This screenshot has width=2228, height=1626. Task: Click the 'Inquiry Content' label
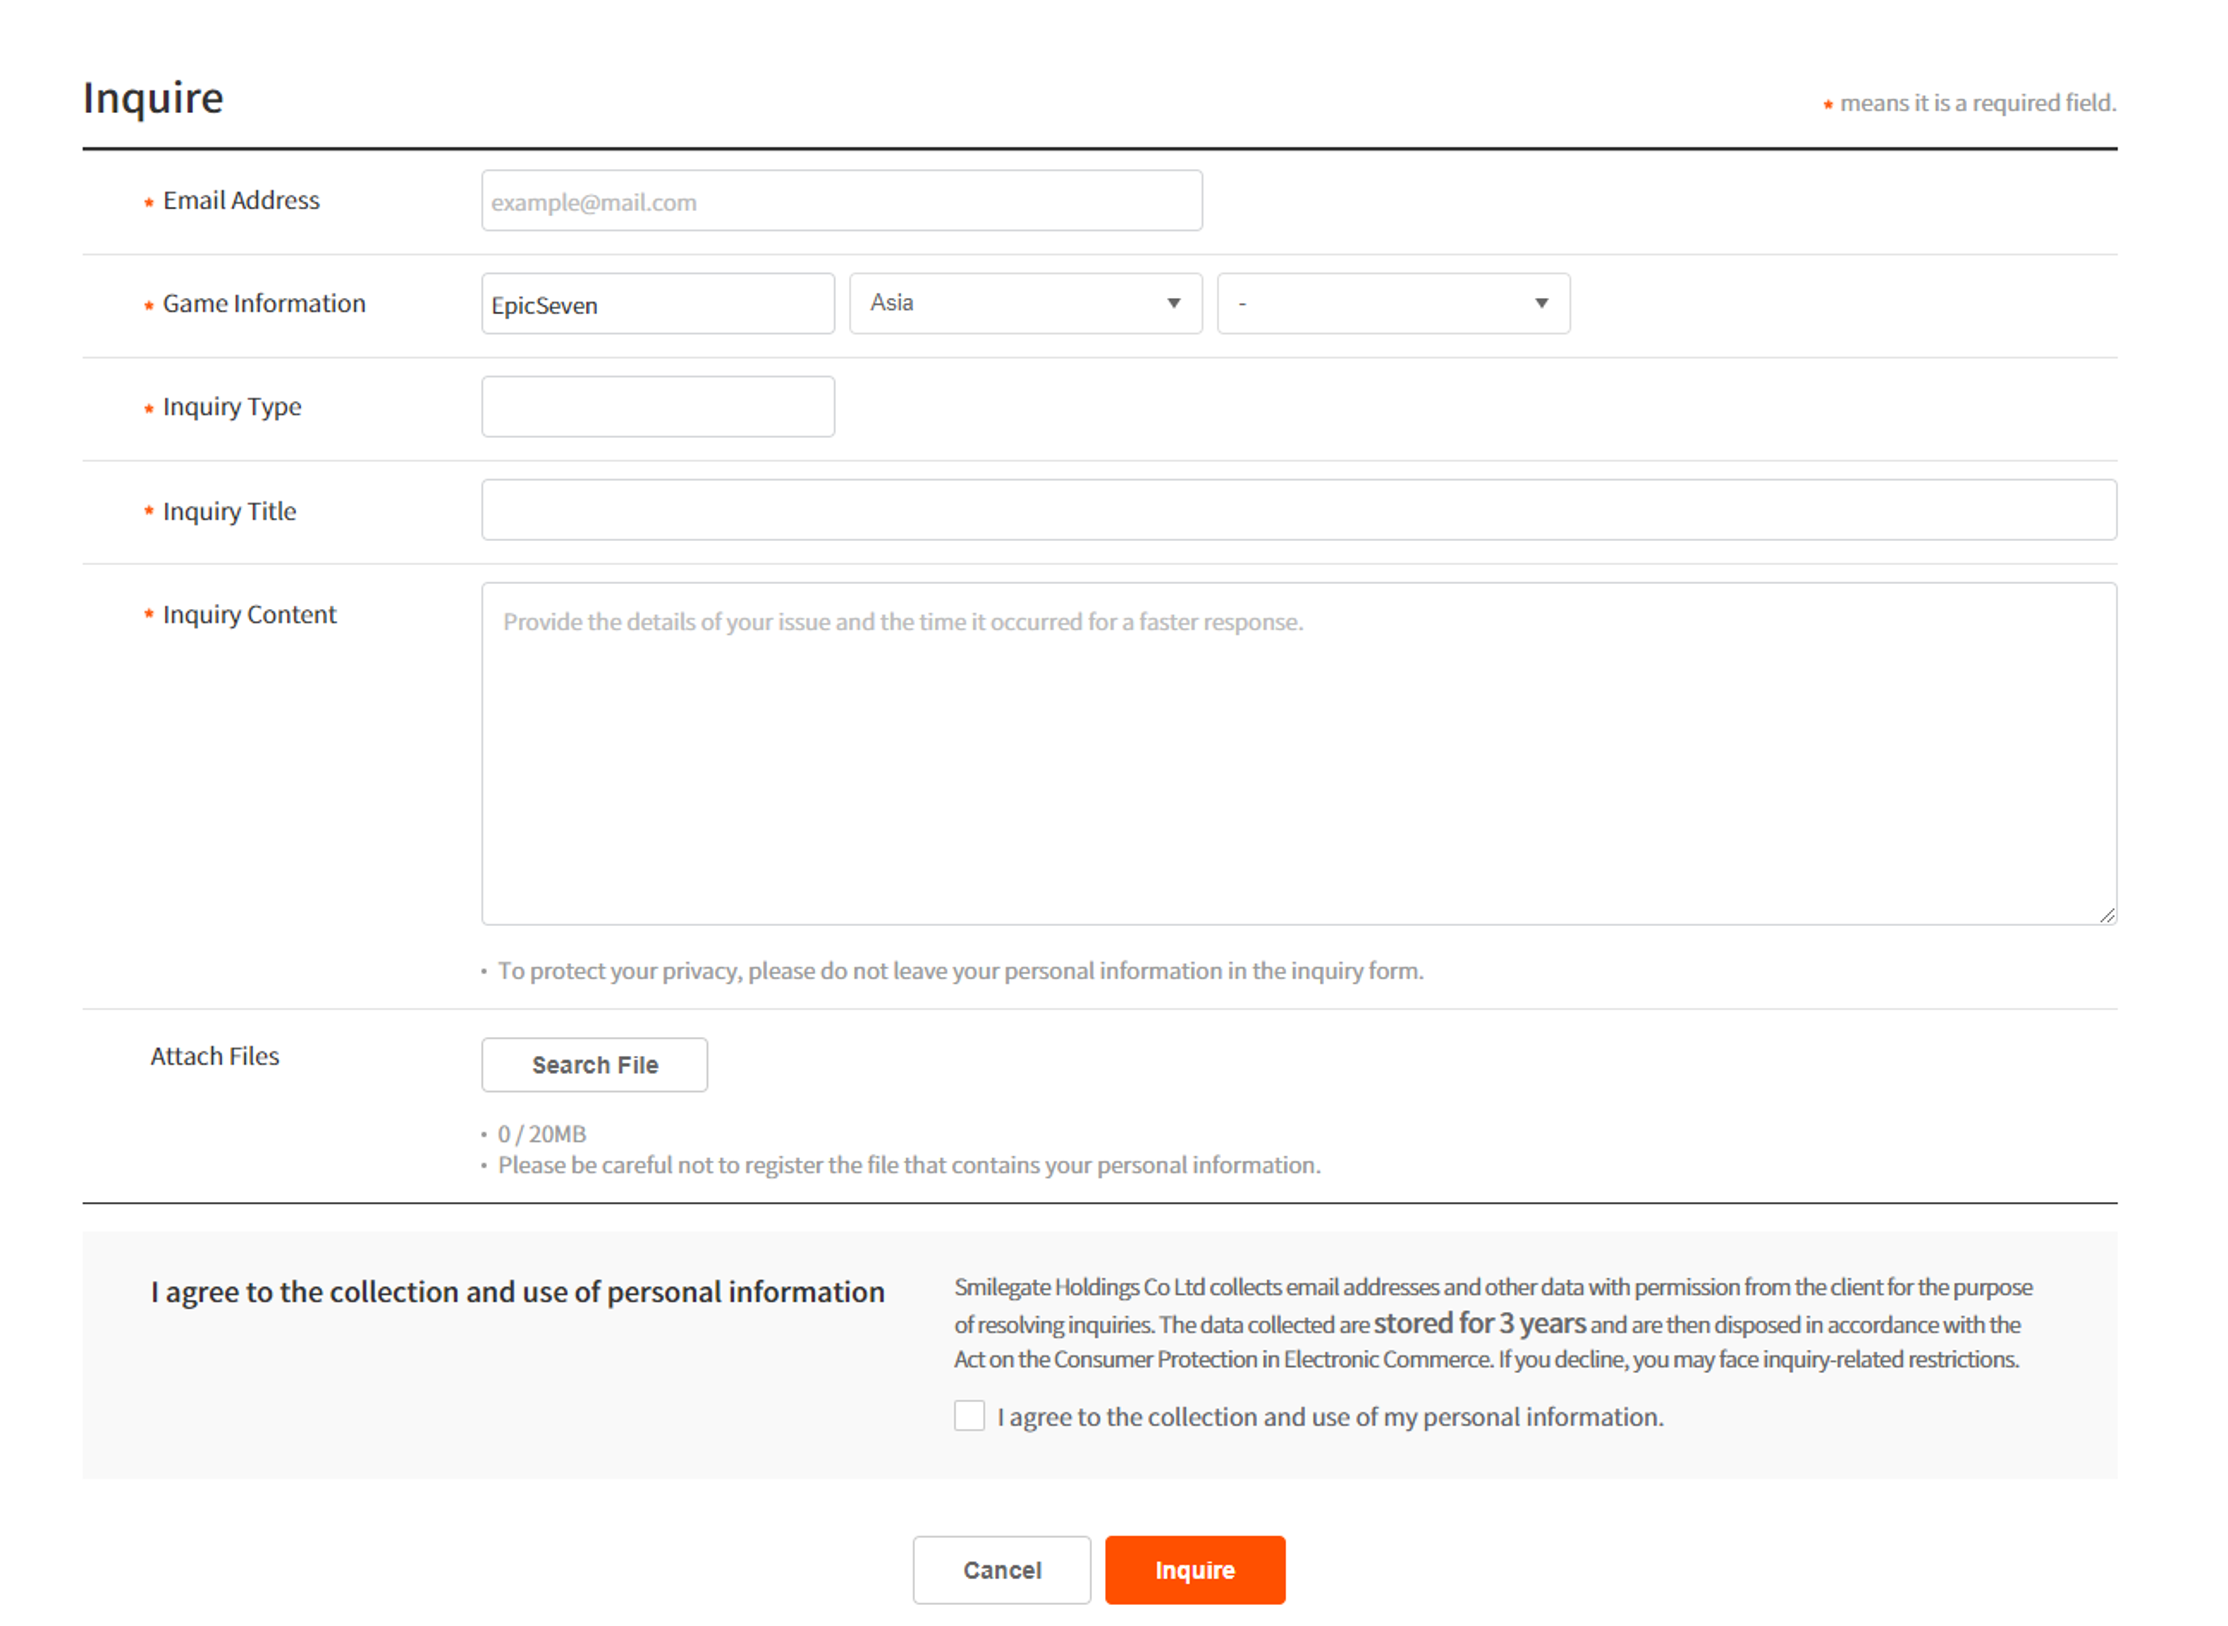pos(249,615)
